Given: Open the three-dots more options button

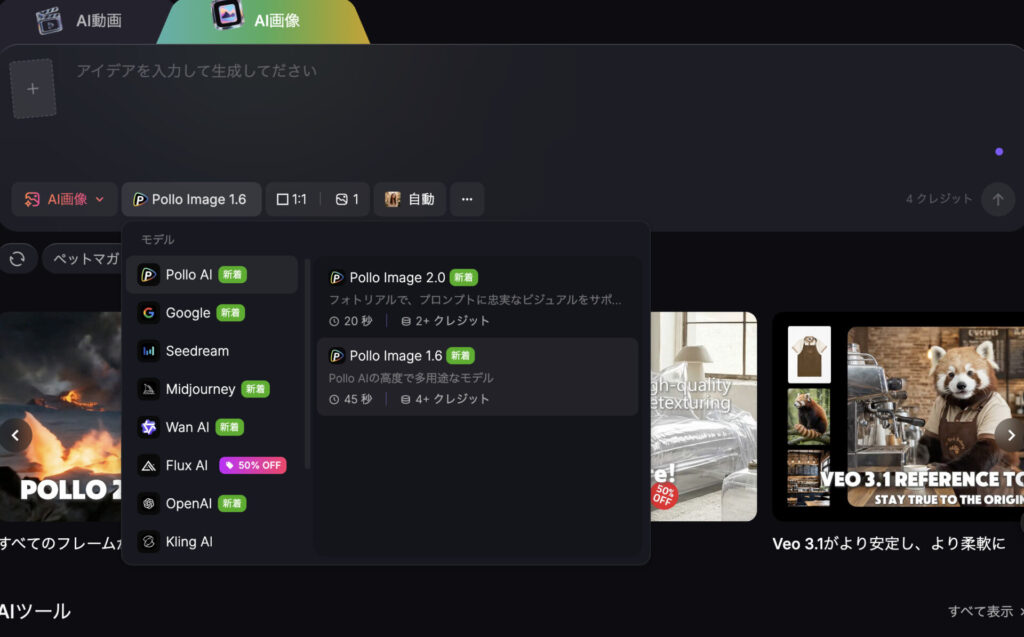Looking at the screenshot, I should tap(467, 199).
